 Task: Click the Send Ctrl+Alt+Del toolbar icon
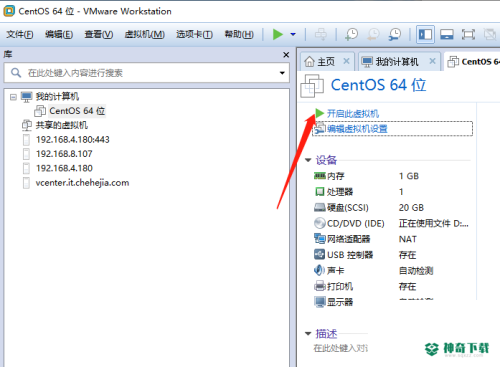pos(321,34)
